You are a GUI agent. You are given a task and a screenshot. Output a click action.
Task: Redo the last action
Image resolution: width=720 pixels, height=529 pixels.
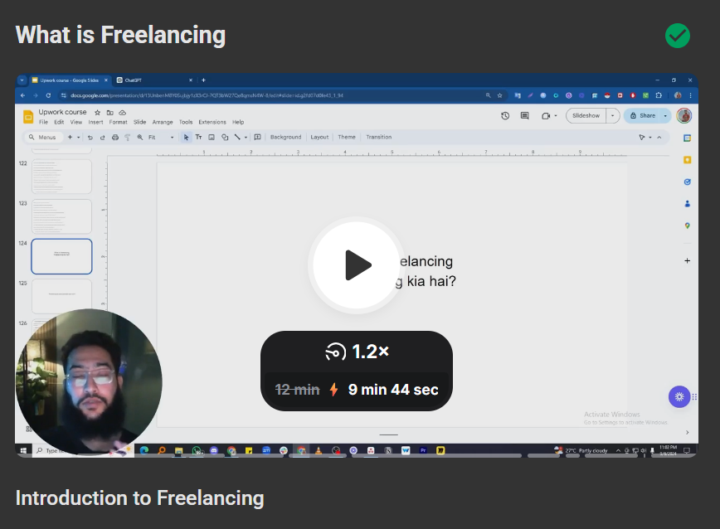[x=102, y=137]
